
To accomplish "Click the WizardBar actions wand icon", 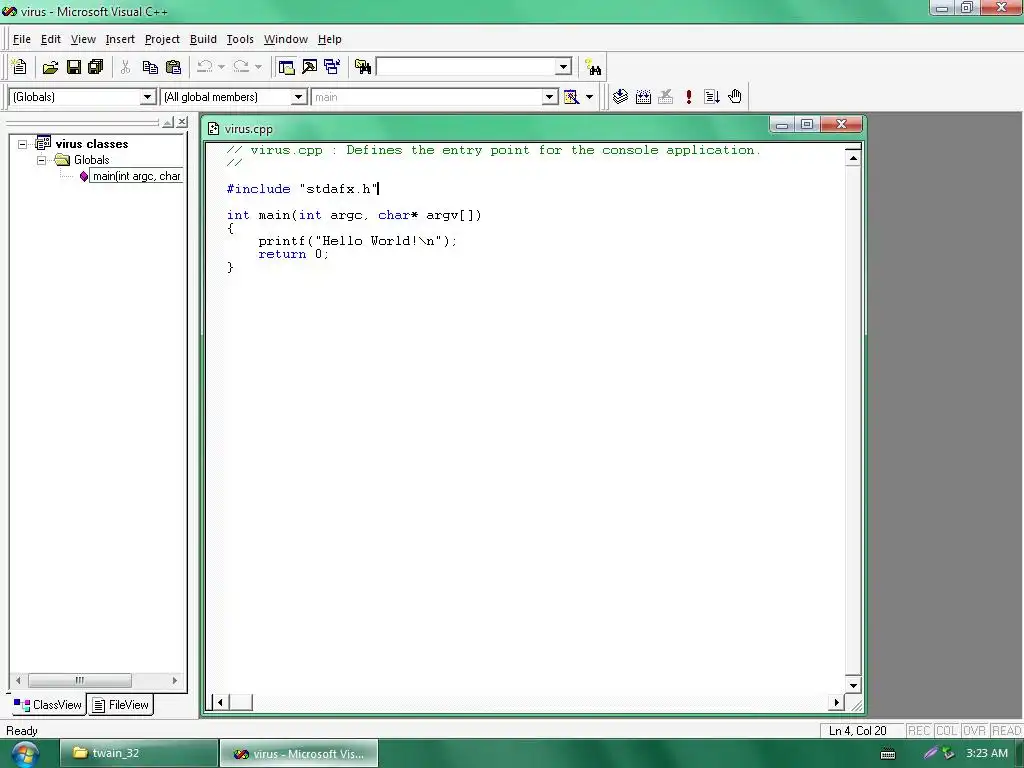I will pyautogui.click(x=571, y=97).
